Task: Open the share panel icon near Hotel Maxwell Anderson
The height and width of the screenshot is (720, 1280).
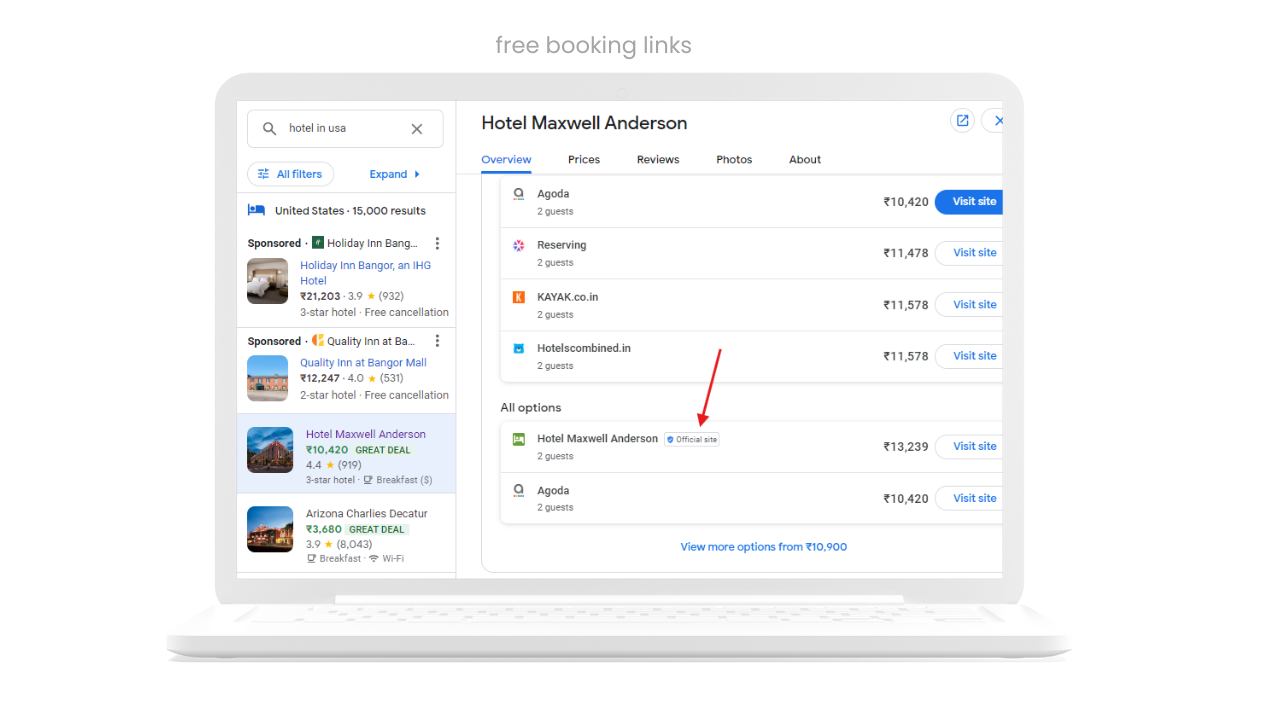Action: [x=961, y=120]
